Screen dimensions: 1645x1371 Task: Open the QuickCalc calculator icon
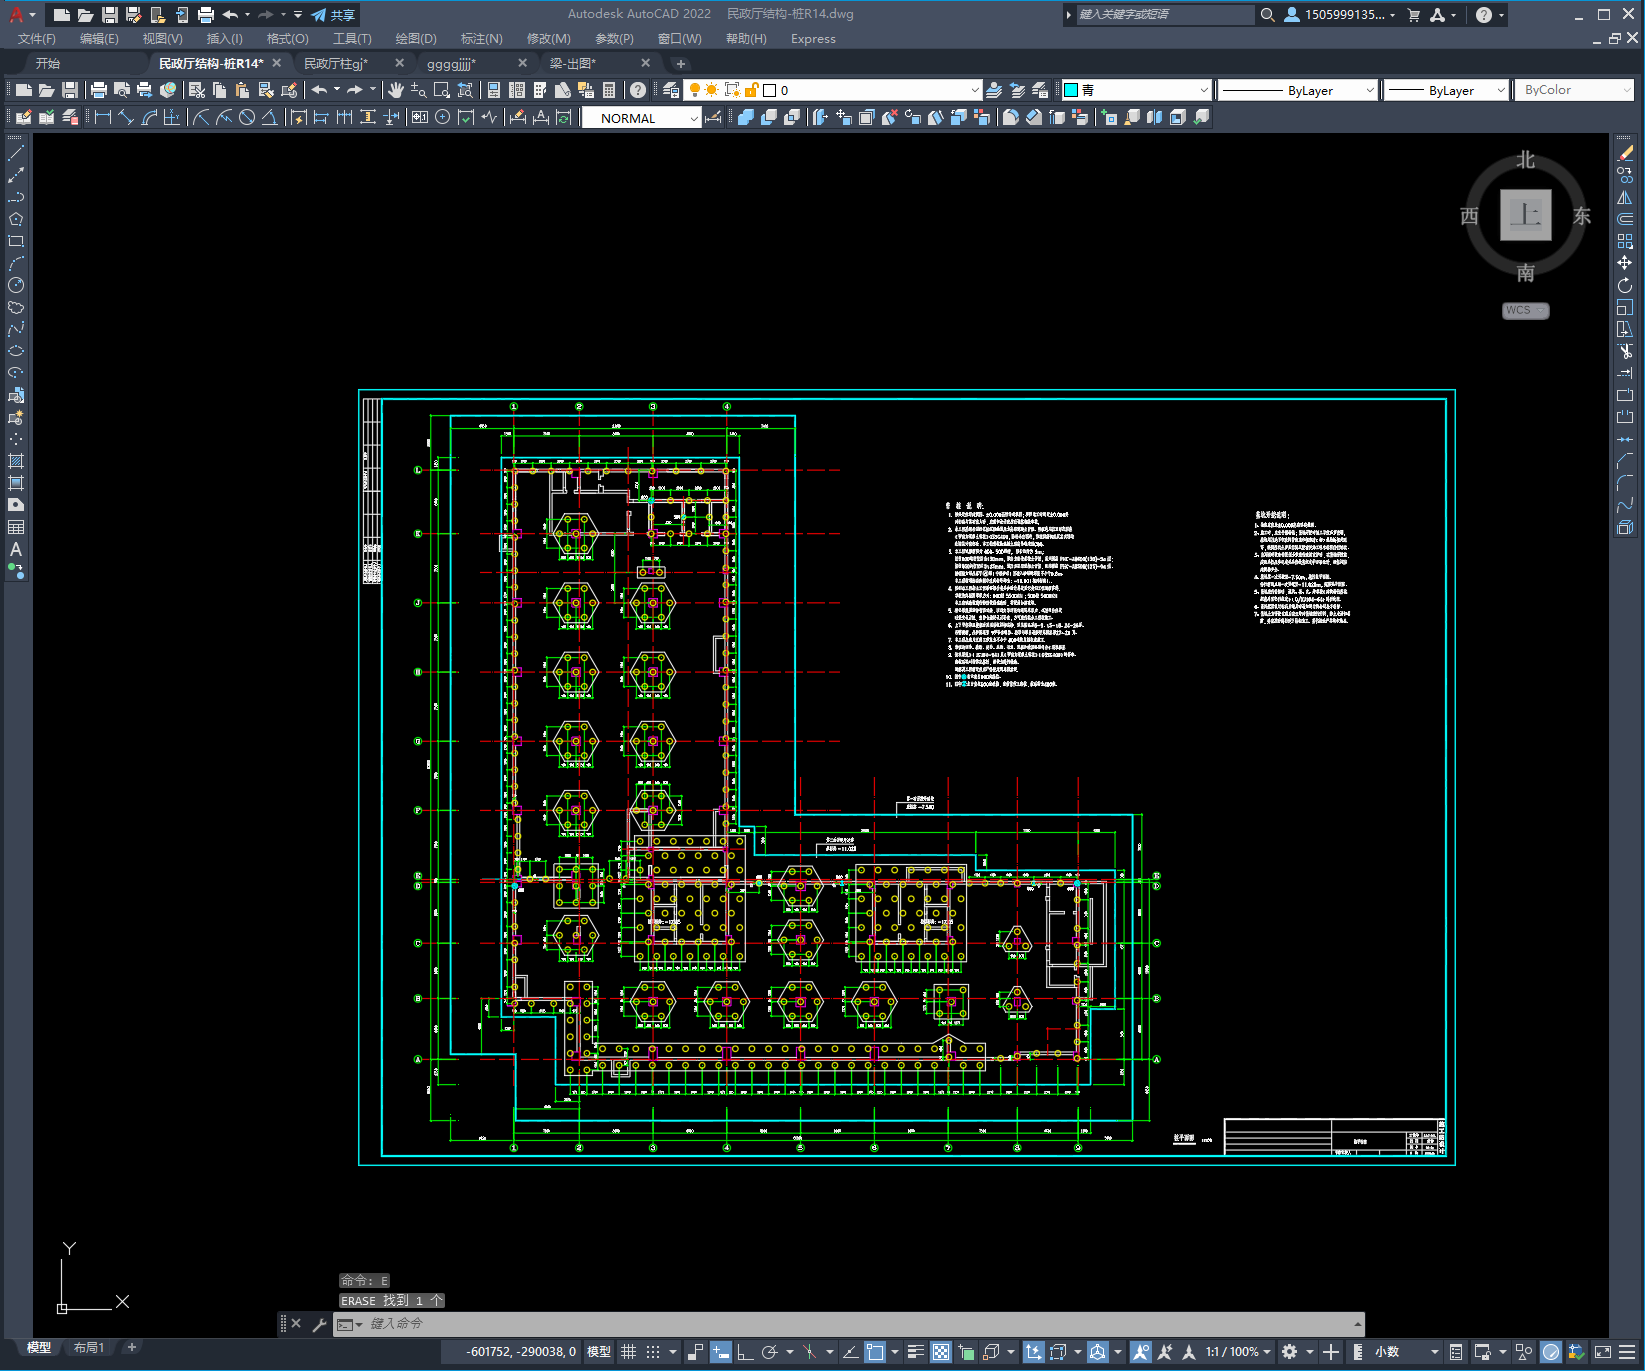(x=609, y=90)
